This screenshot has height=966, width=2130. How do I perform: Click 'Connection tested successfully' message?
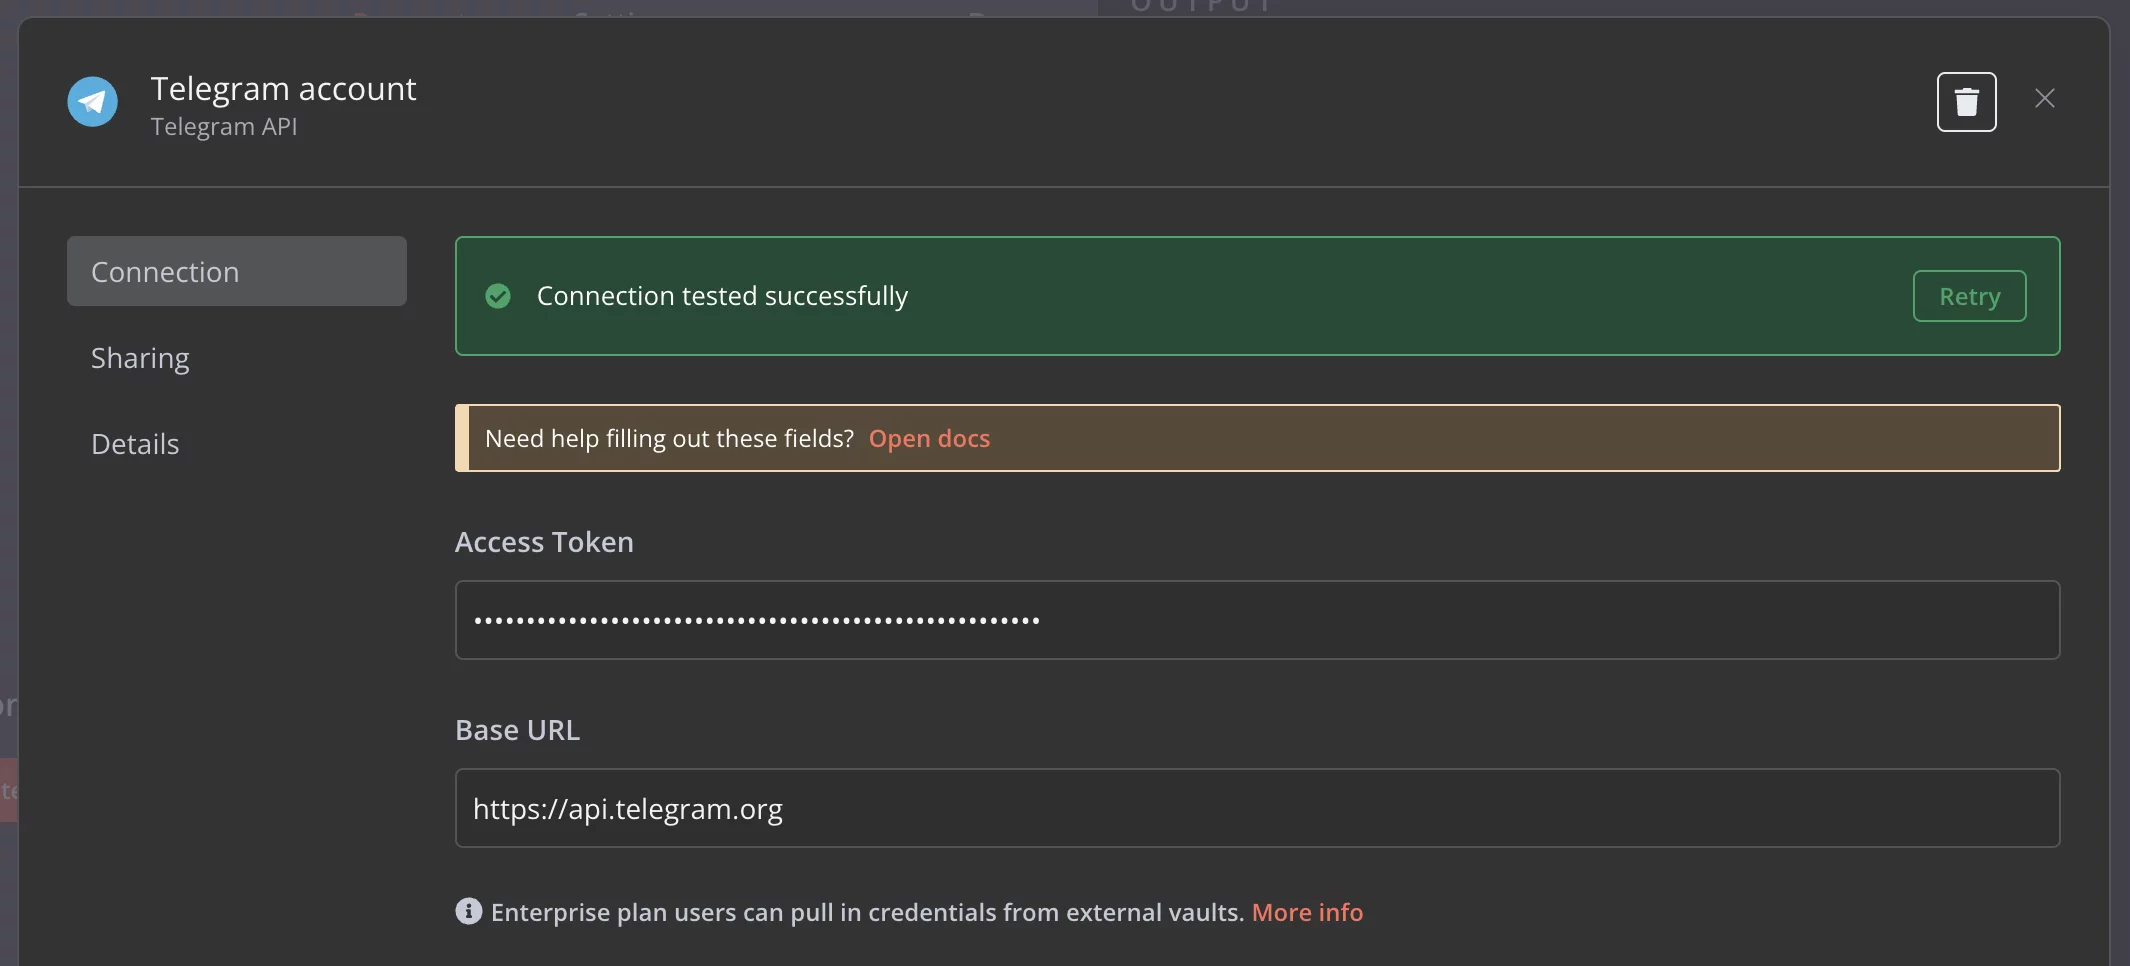tap(722, 296)
